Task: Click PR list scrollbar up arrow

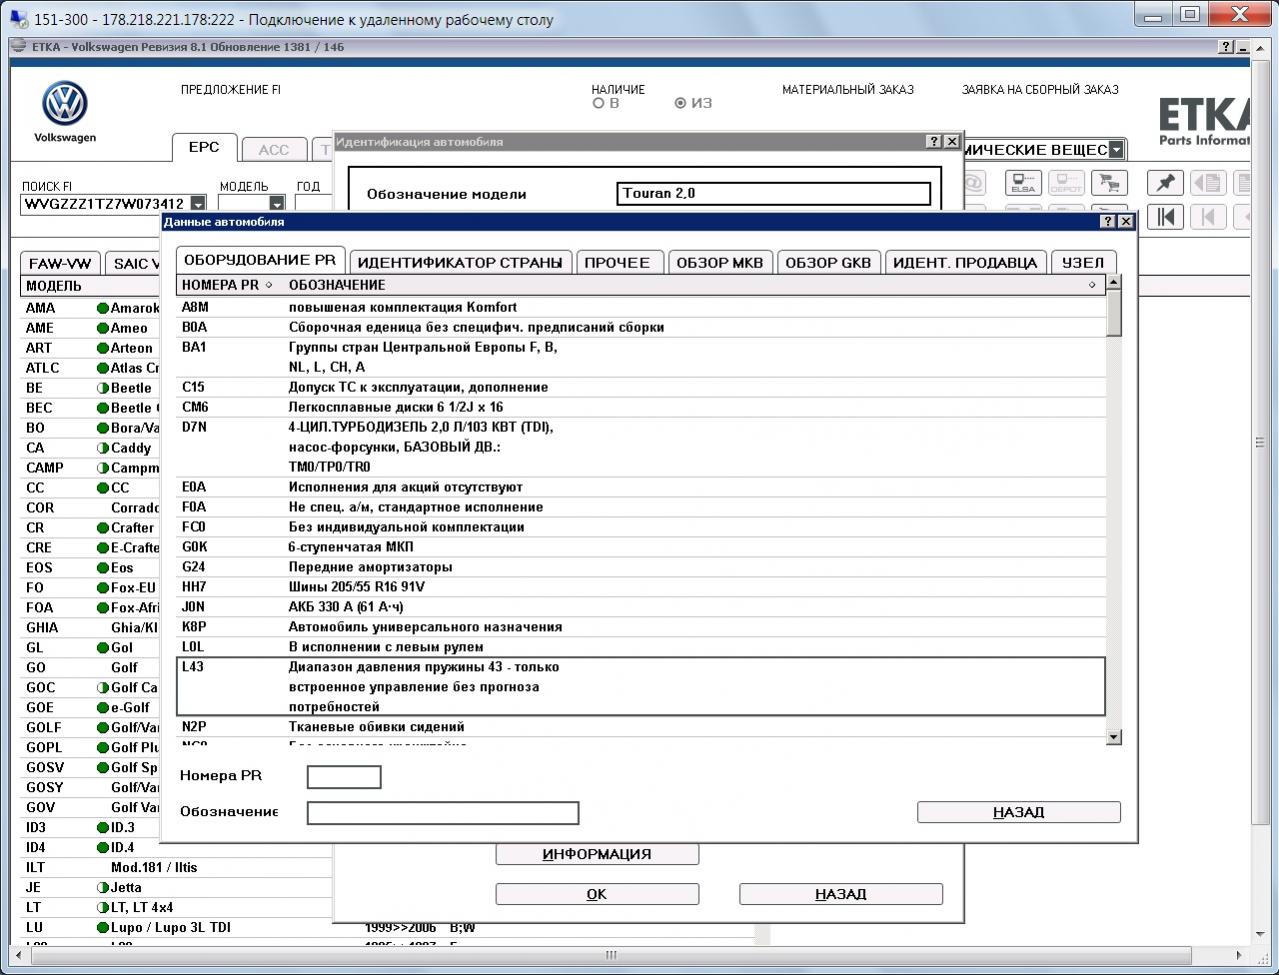Action: [1114, 283]
